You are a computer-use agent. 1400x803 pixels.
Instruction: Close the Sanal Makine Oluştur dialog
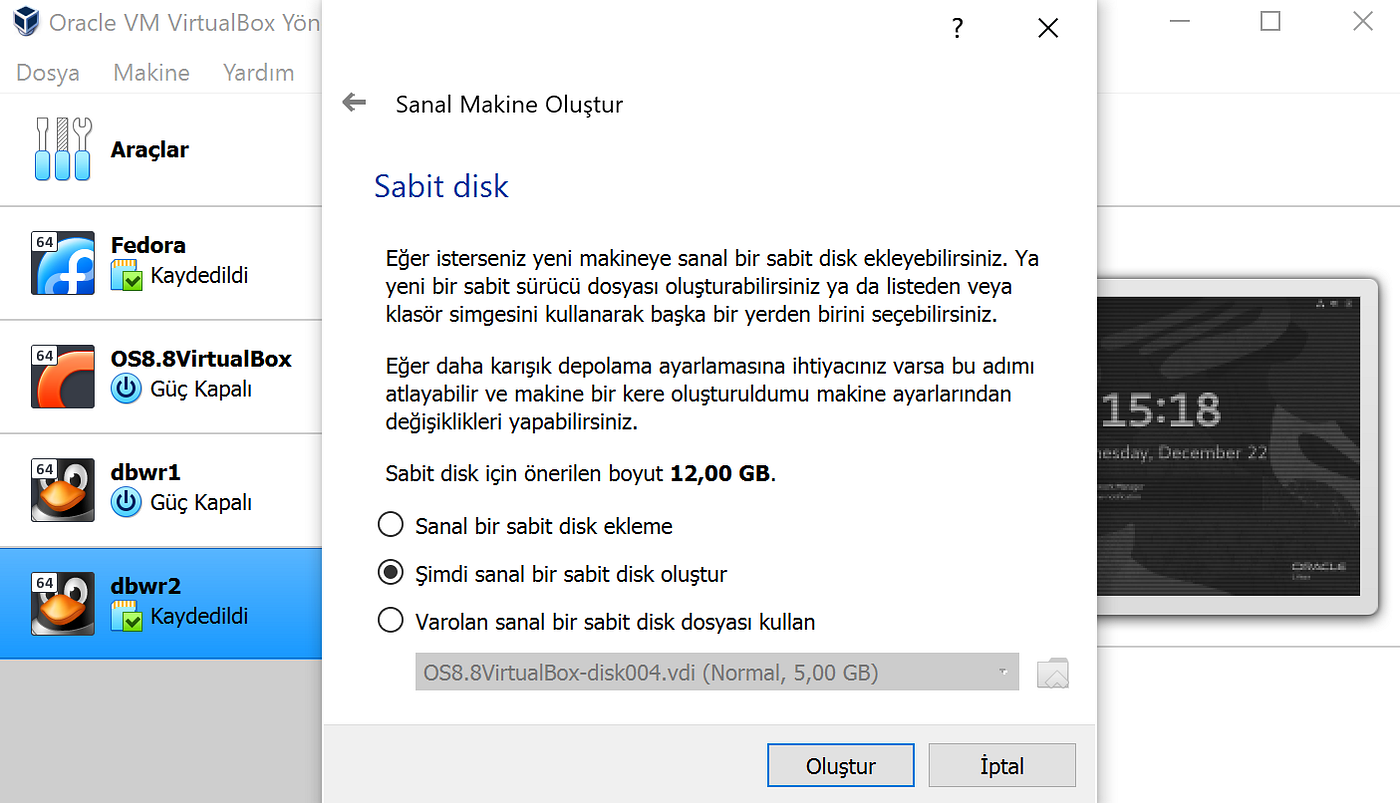[1048, 29]
